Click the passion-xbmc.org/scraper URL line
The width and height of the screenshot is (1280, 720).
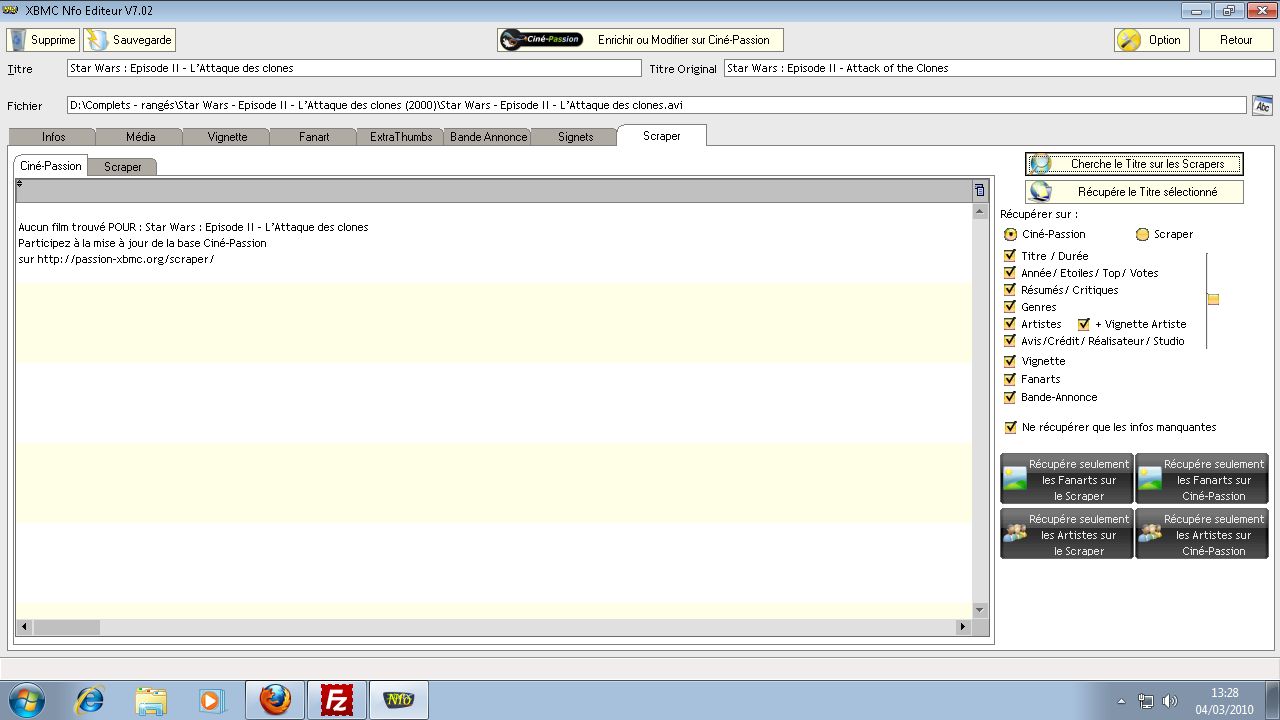tap(116, 259)
